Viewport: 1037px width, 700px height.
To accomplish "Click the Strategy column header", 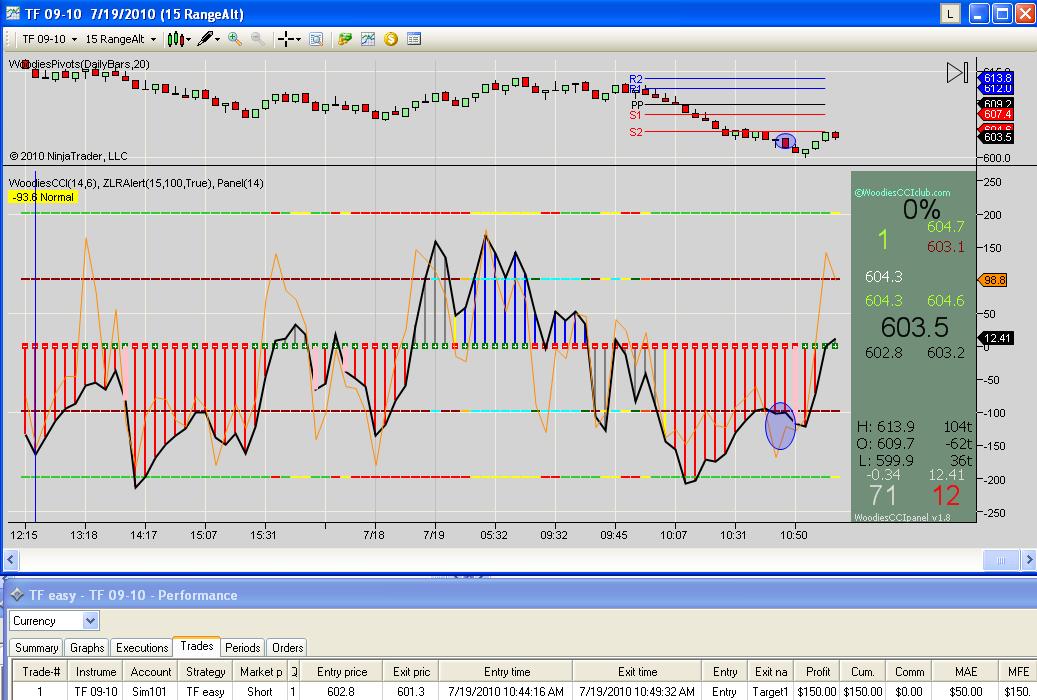I will pyautogui.click(x=206, y=672).
